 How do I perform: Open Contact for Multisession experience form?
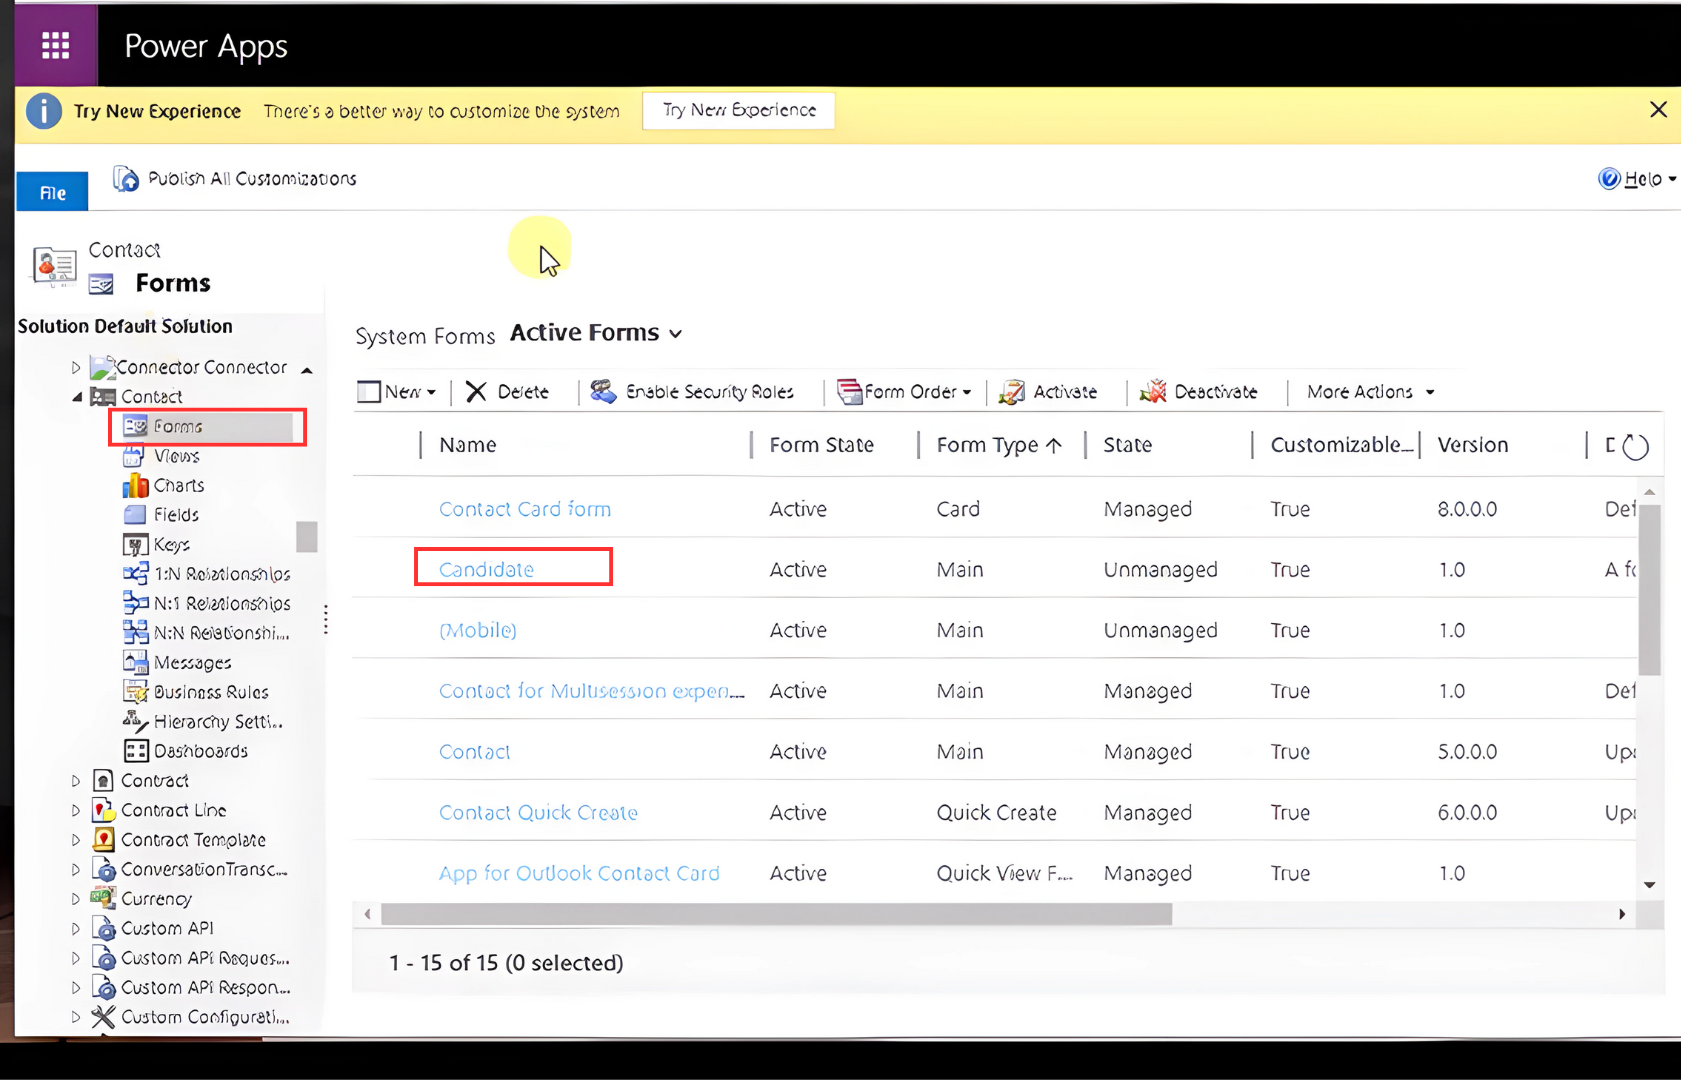(x=591, y=691)
